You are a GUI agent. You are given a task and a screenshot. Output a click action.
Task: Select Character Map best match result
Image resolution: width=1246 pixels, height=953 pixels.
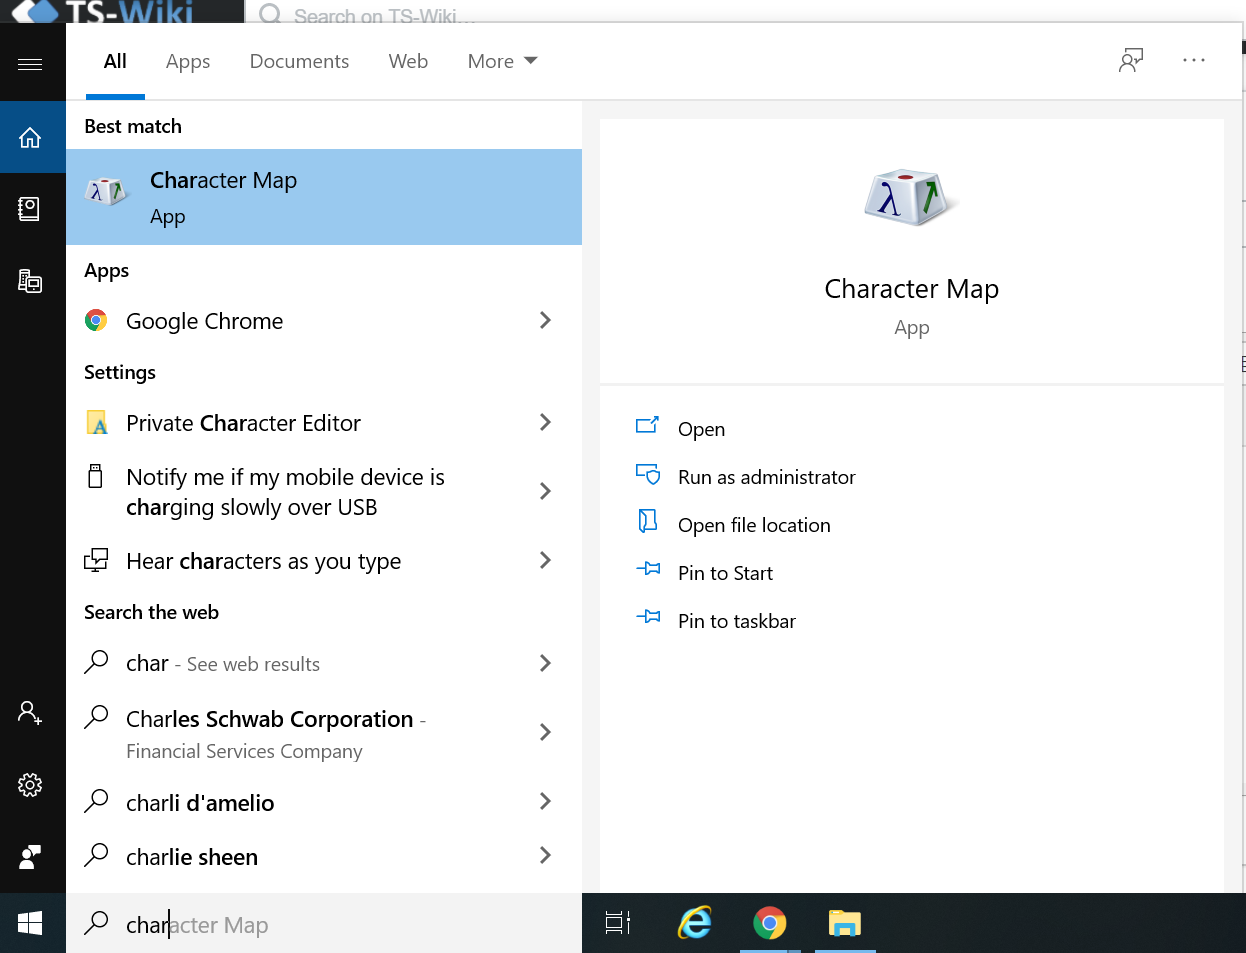coord(323,197)
